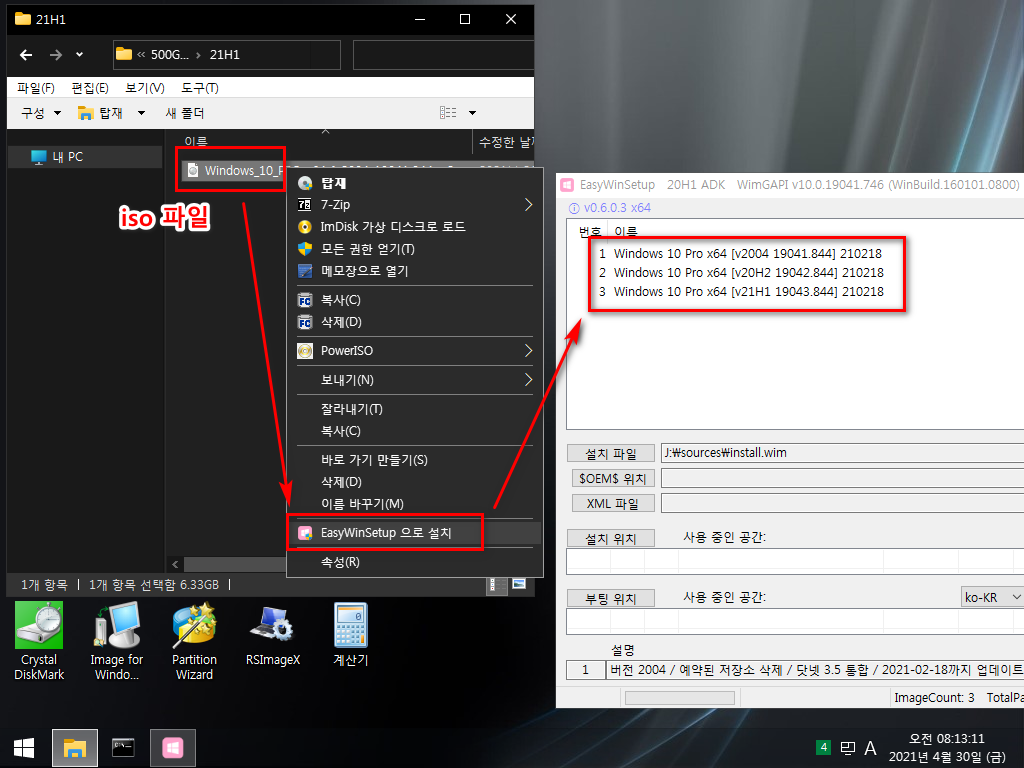Expand 구성 dropdown in explorer toolbar
The image size is (1024, 768).
(x=40, y=113)
